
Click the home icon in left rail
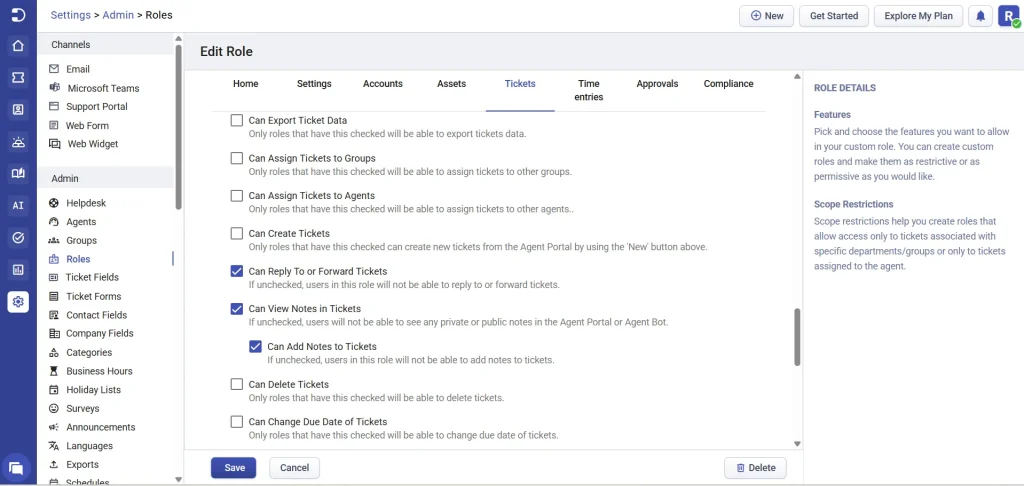[x=18, y=46]
